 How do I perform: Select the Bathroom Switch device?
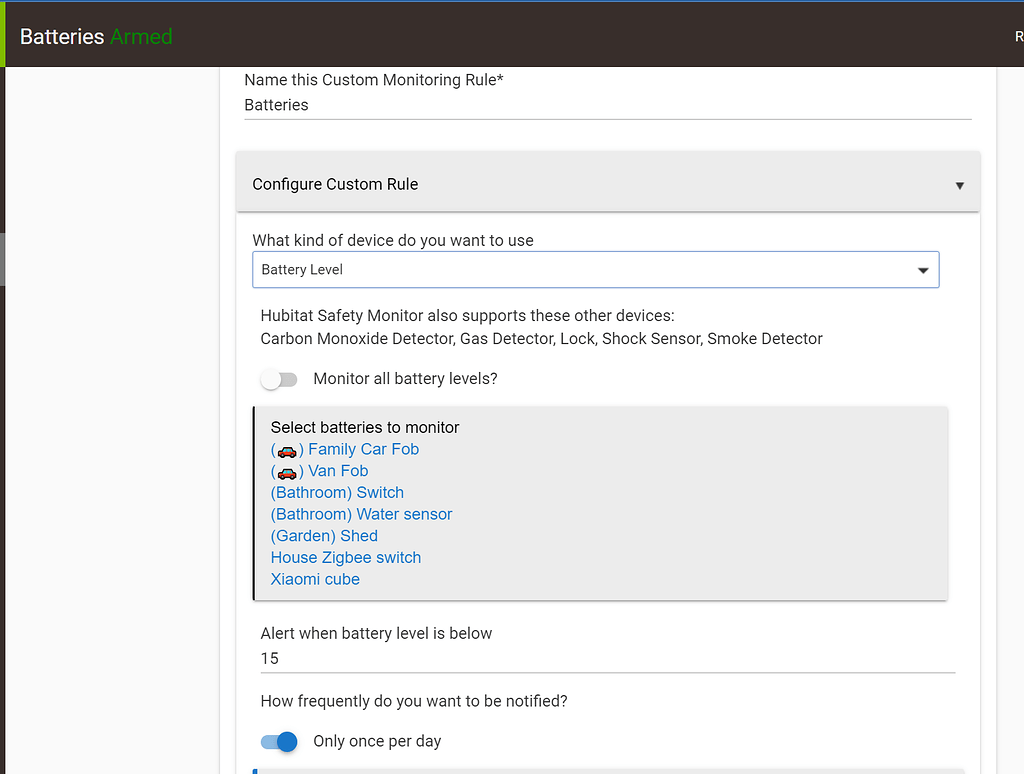click(x=337, y=492)
